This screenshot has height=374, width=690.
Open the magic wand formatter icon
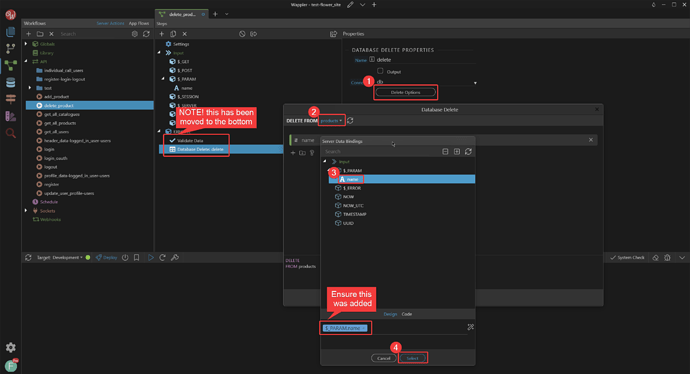470,327
